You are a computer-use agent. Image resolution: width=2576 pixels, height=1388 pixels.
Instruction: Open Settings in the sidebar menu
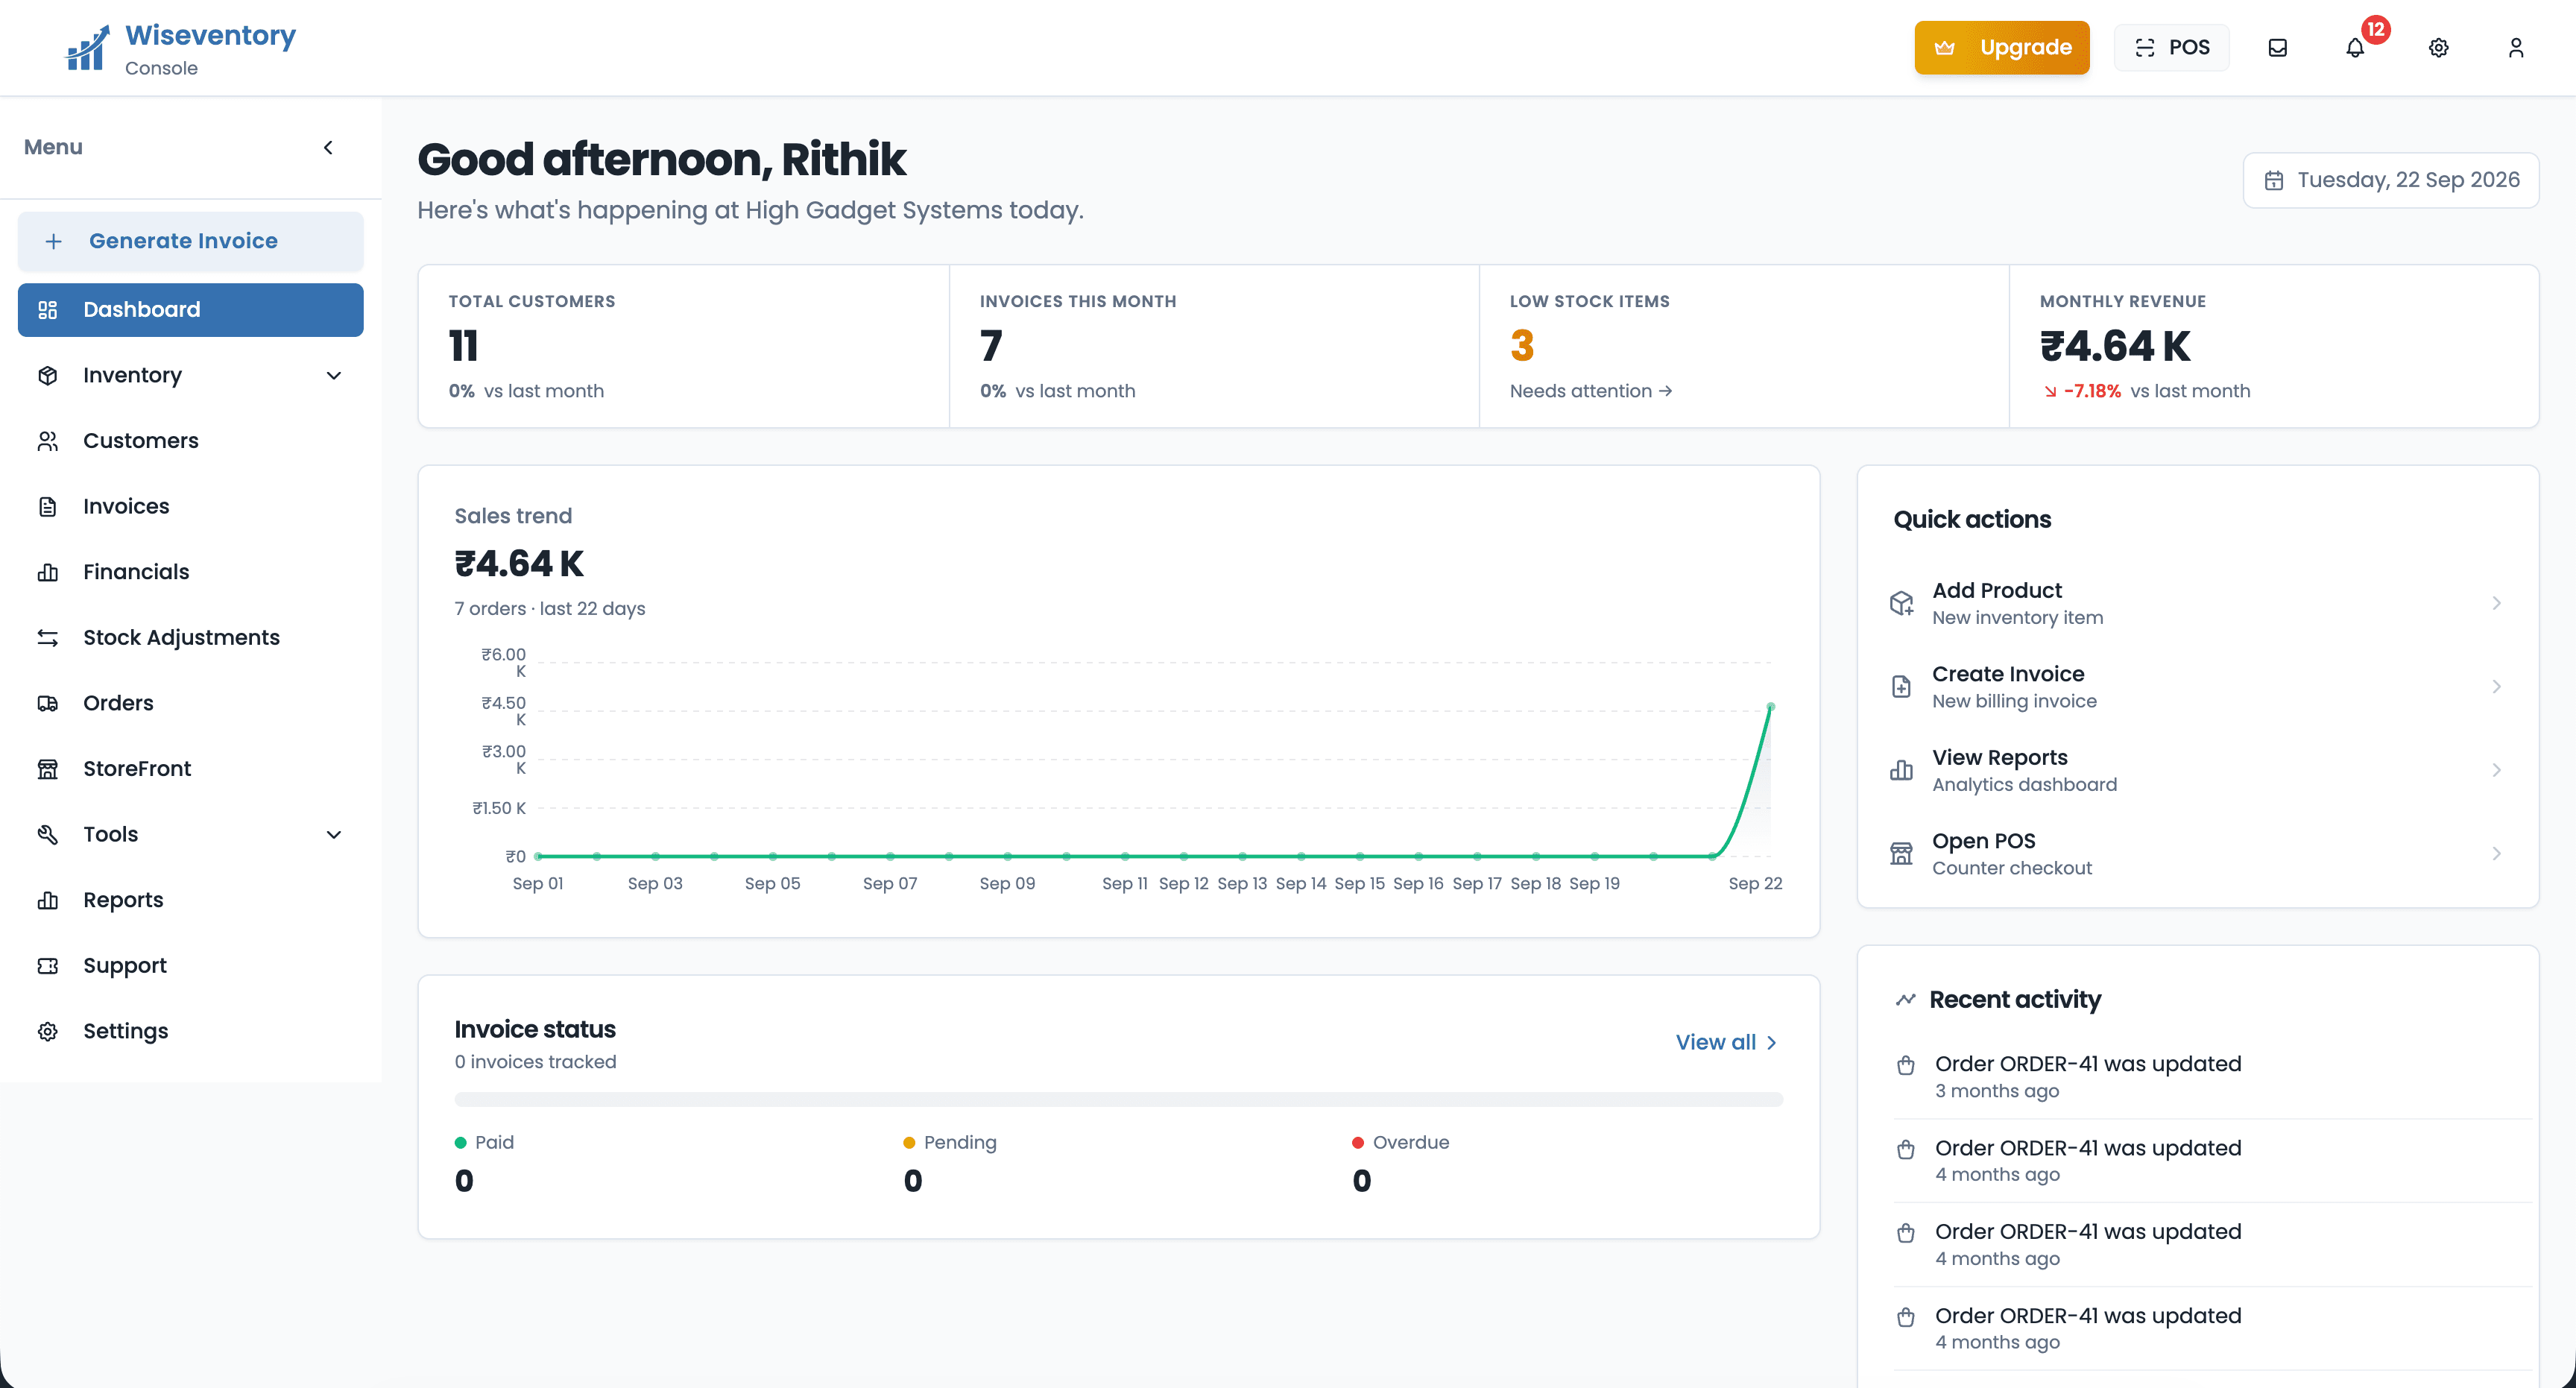[190, 1031]
